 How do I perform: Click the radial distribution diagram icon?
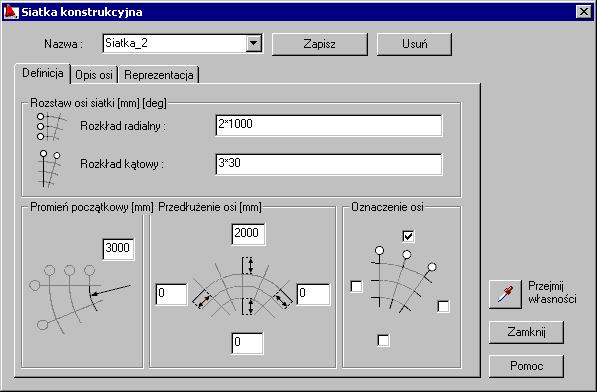tap(51, 127)
